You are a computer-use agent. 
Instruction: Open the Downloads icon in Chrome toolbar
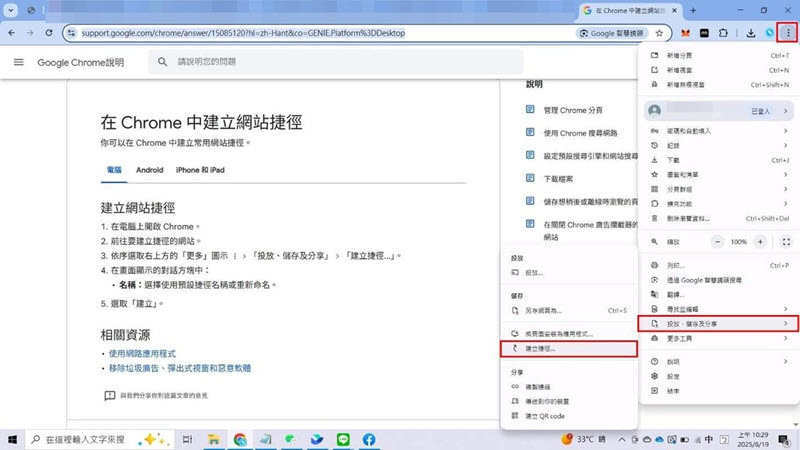[x=751, y=33]
